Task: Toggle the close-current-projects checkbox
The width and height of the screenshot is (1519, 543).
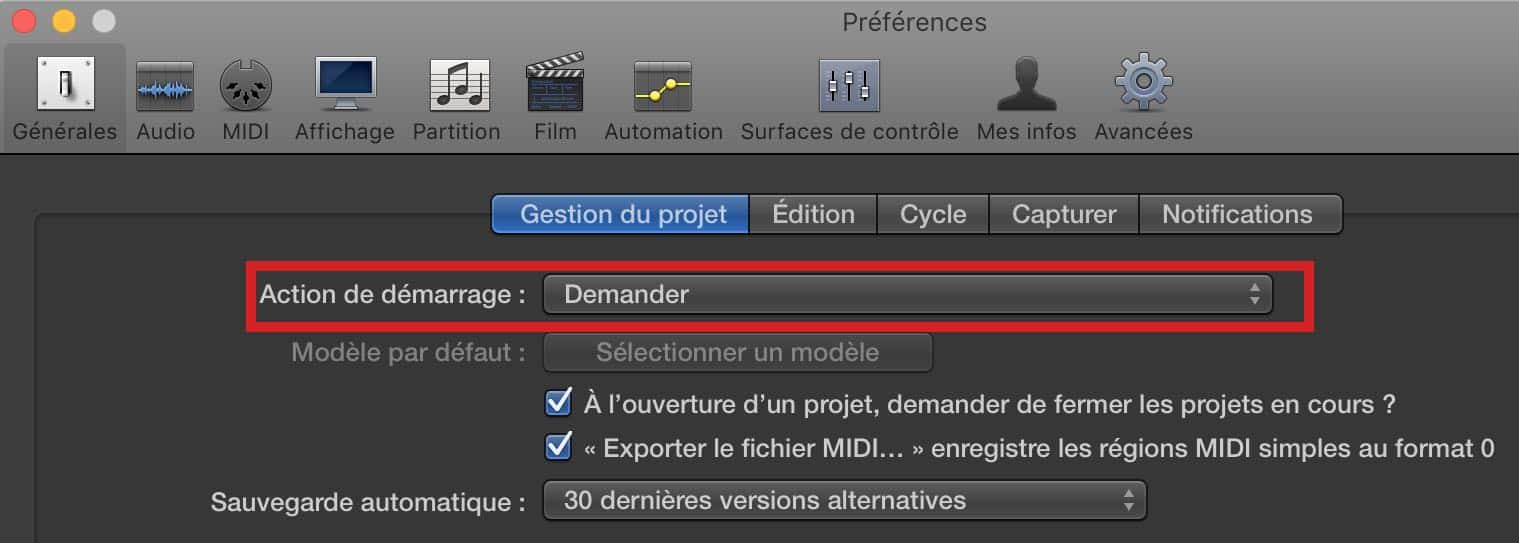Action: click(558, 403)
